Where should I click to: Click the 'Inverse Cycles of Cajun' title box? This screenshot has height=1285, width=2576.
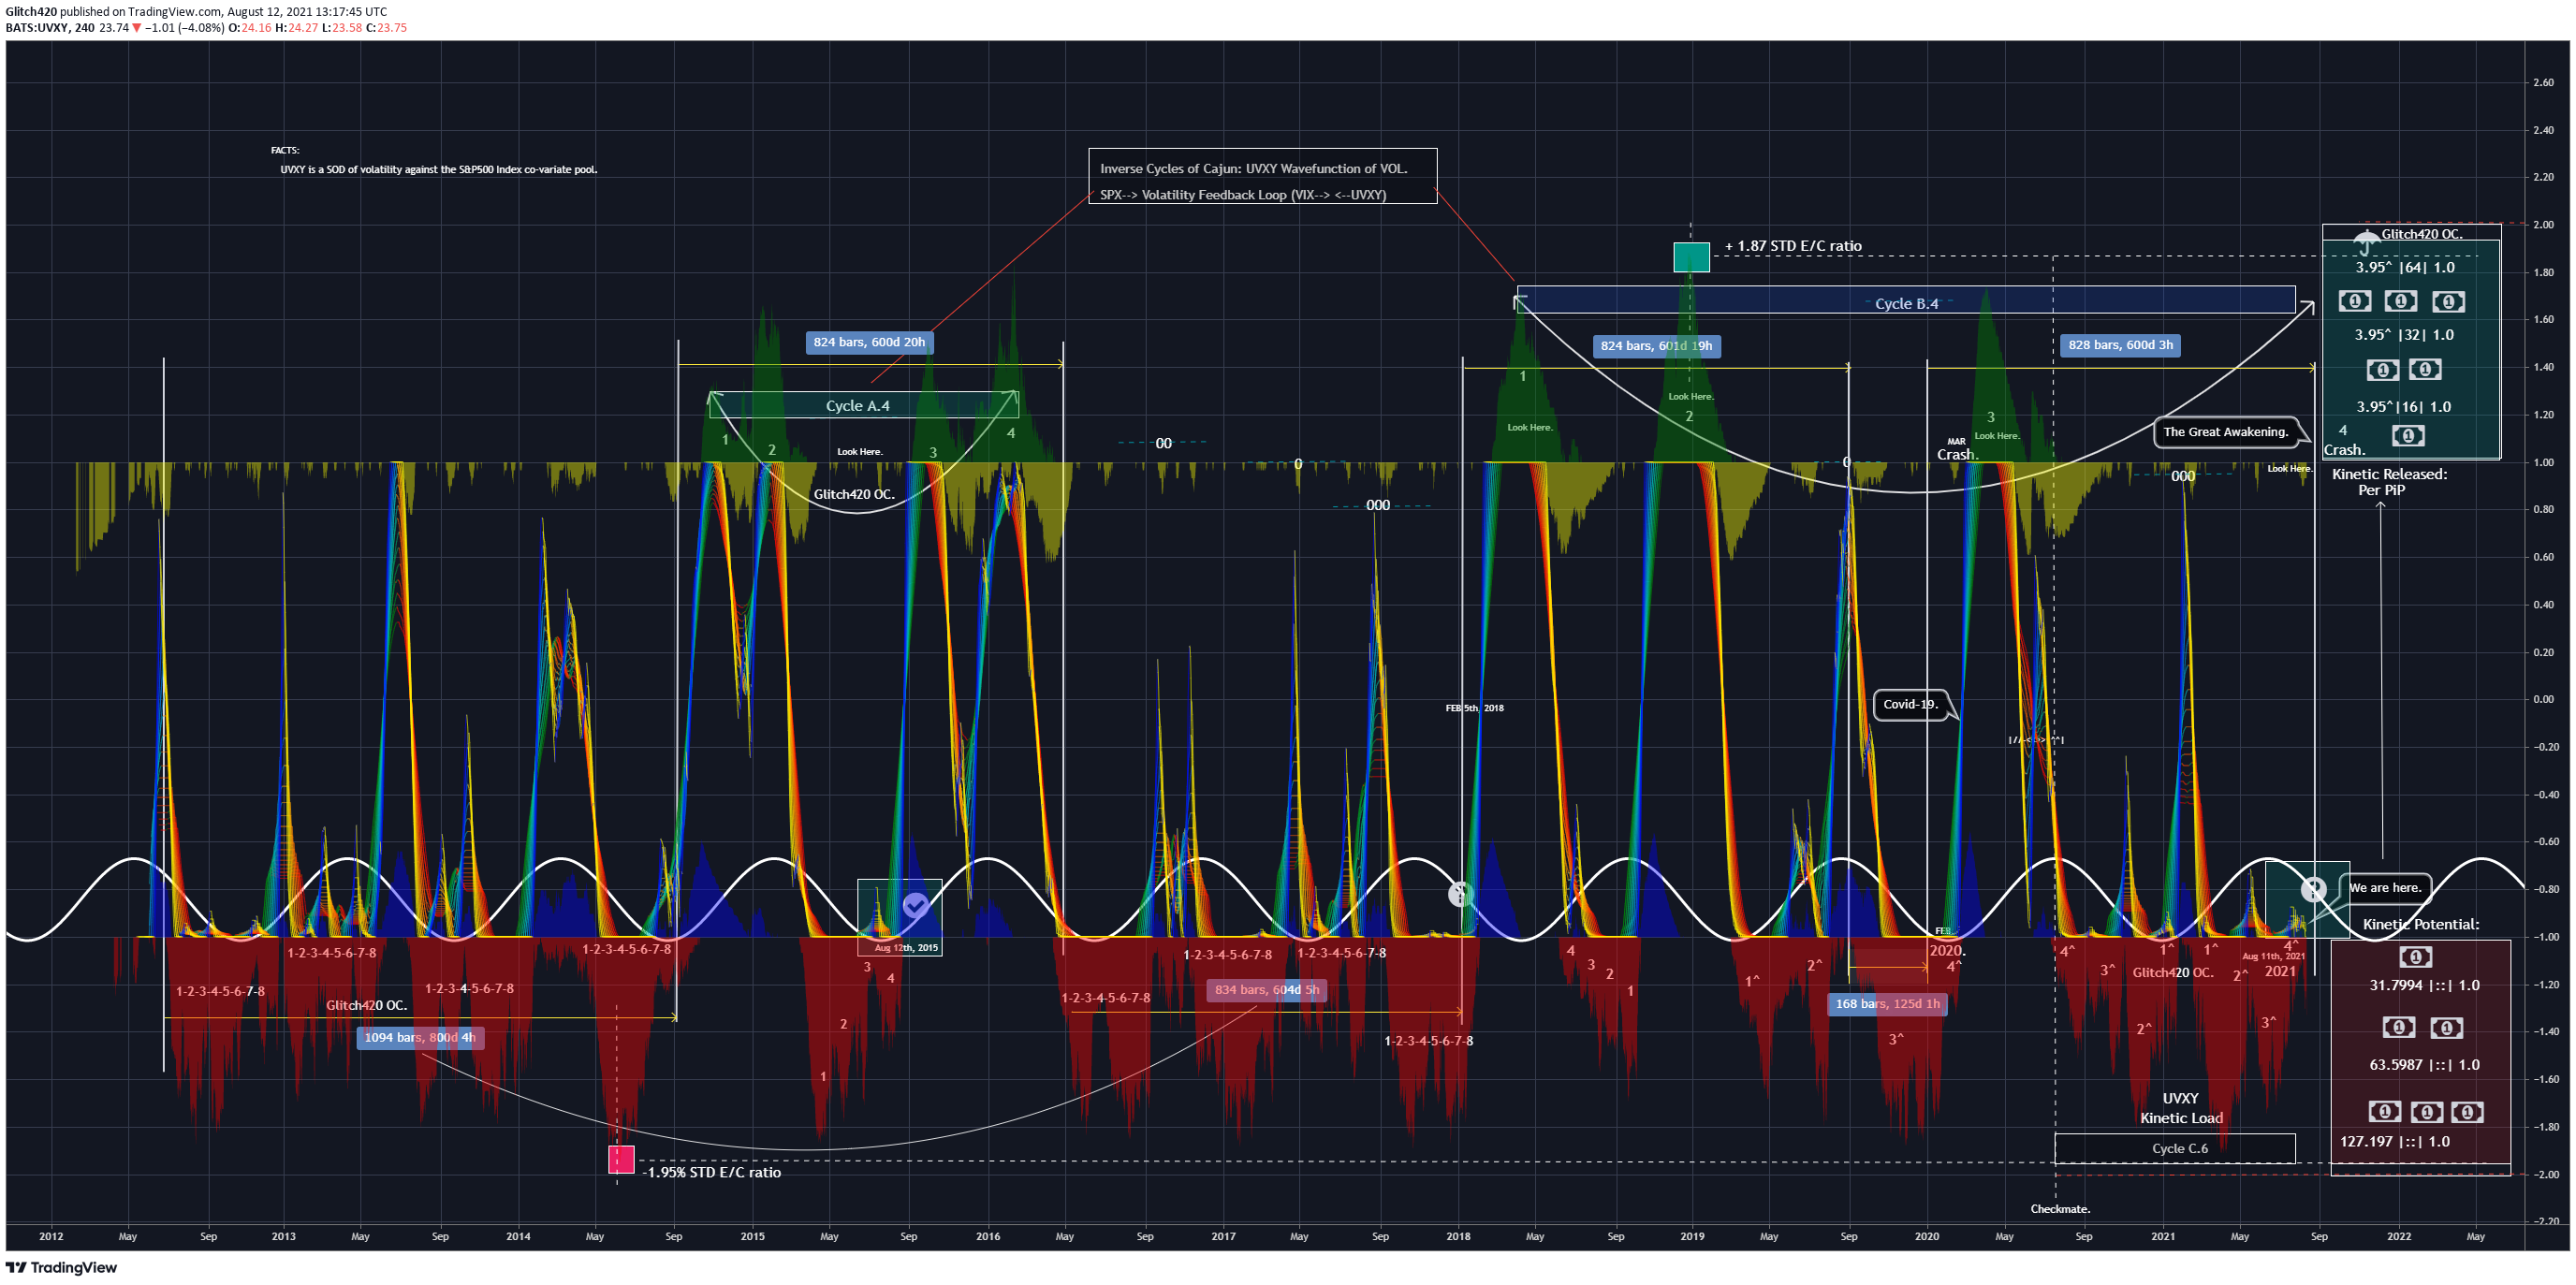tap(1262, 176)
